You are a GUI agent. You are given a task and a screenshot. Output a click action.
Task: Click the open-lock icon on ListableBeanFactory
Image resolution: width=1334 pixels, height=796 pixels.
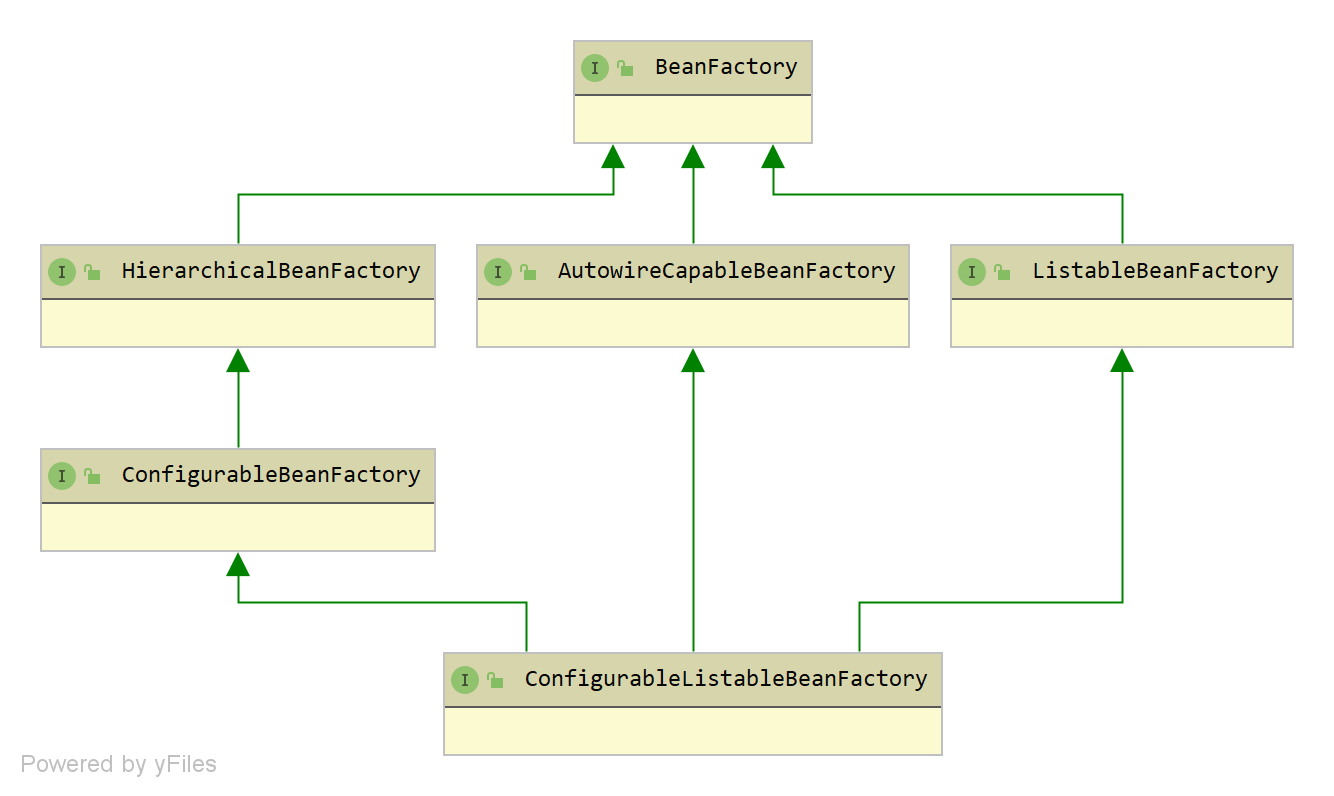[1002, 272]
